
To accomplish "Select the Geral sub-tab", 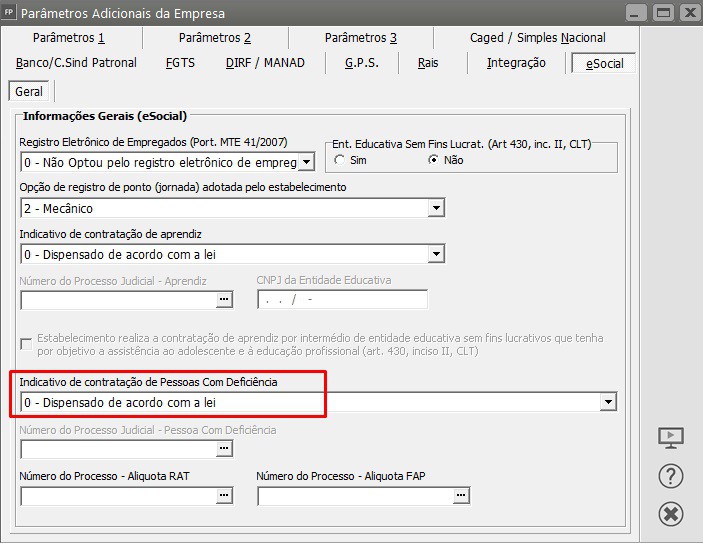I will pyautogui.click(x=29, y=91).
